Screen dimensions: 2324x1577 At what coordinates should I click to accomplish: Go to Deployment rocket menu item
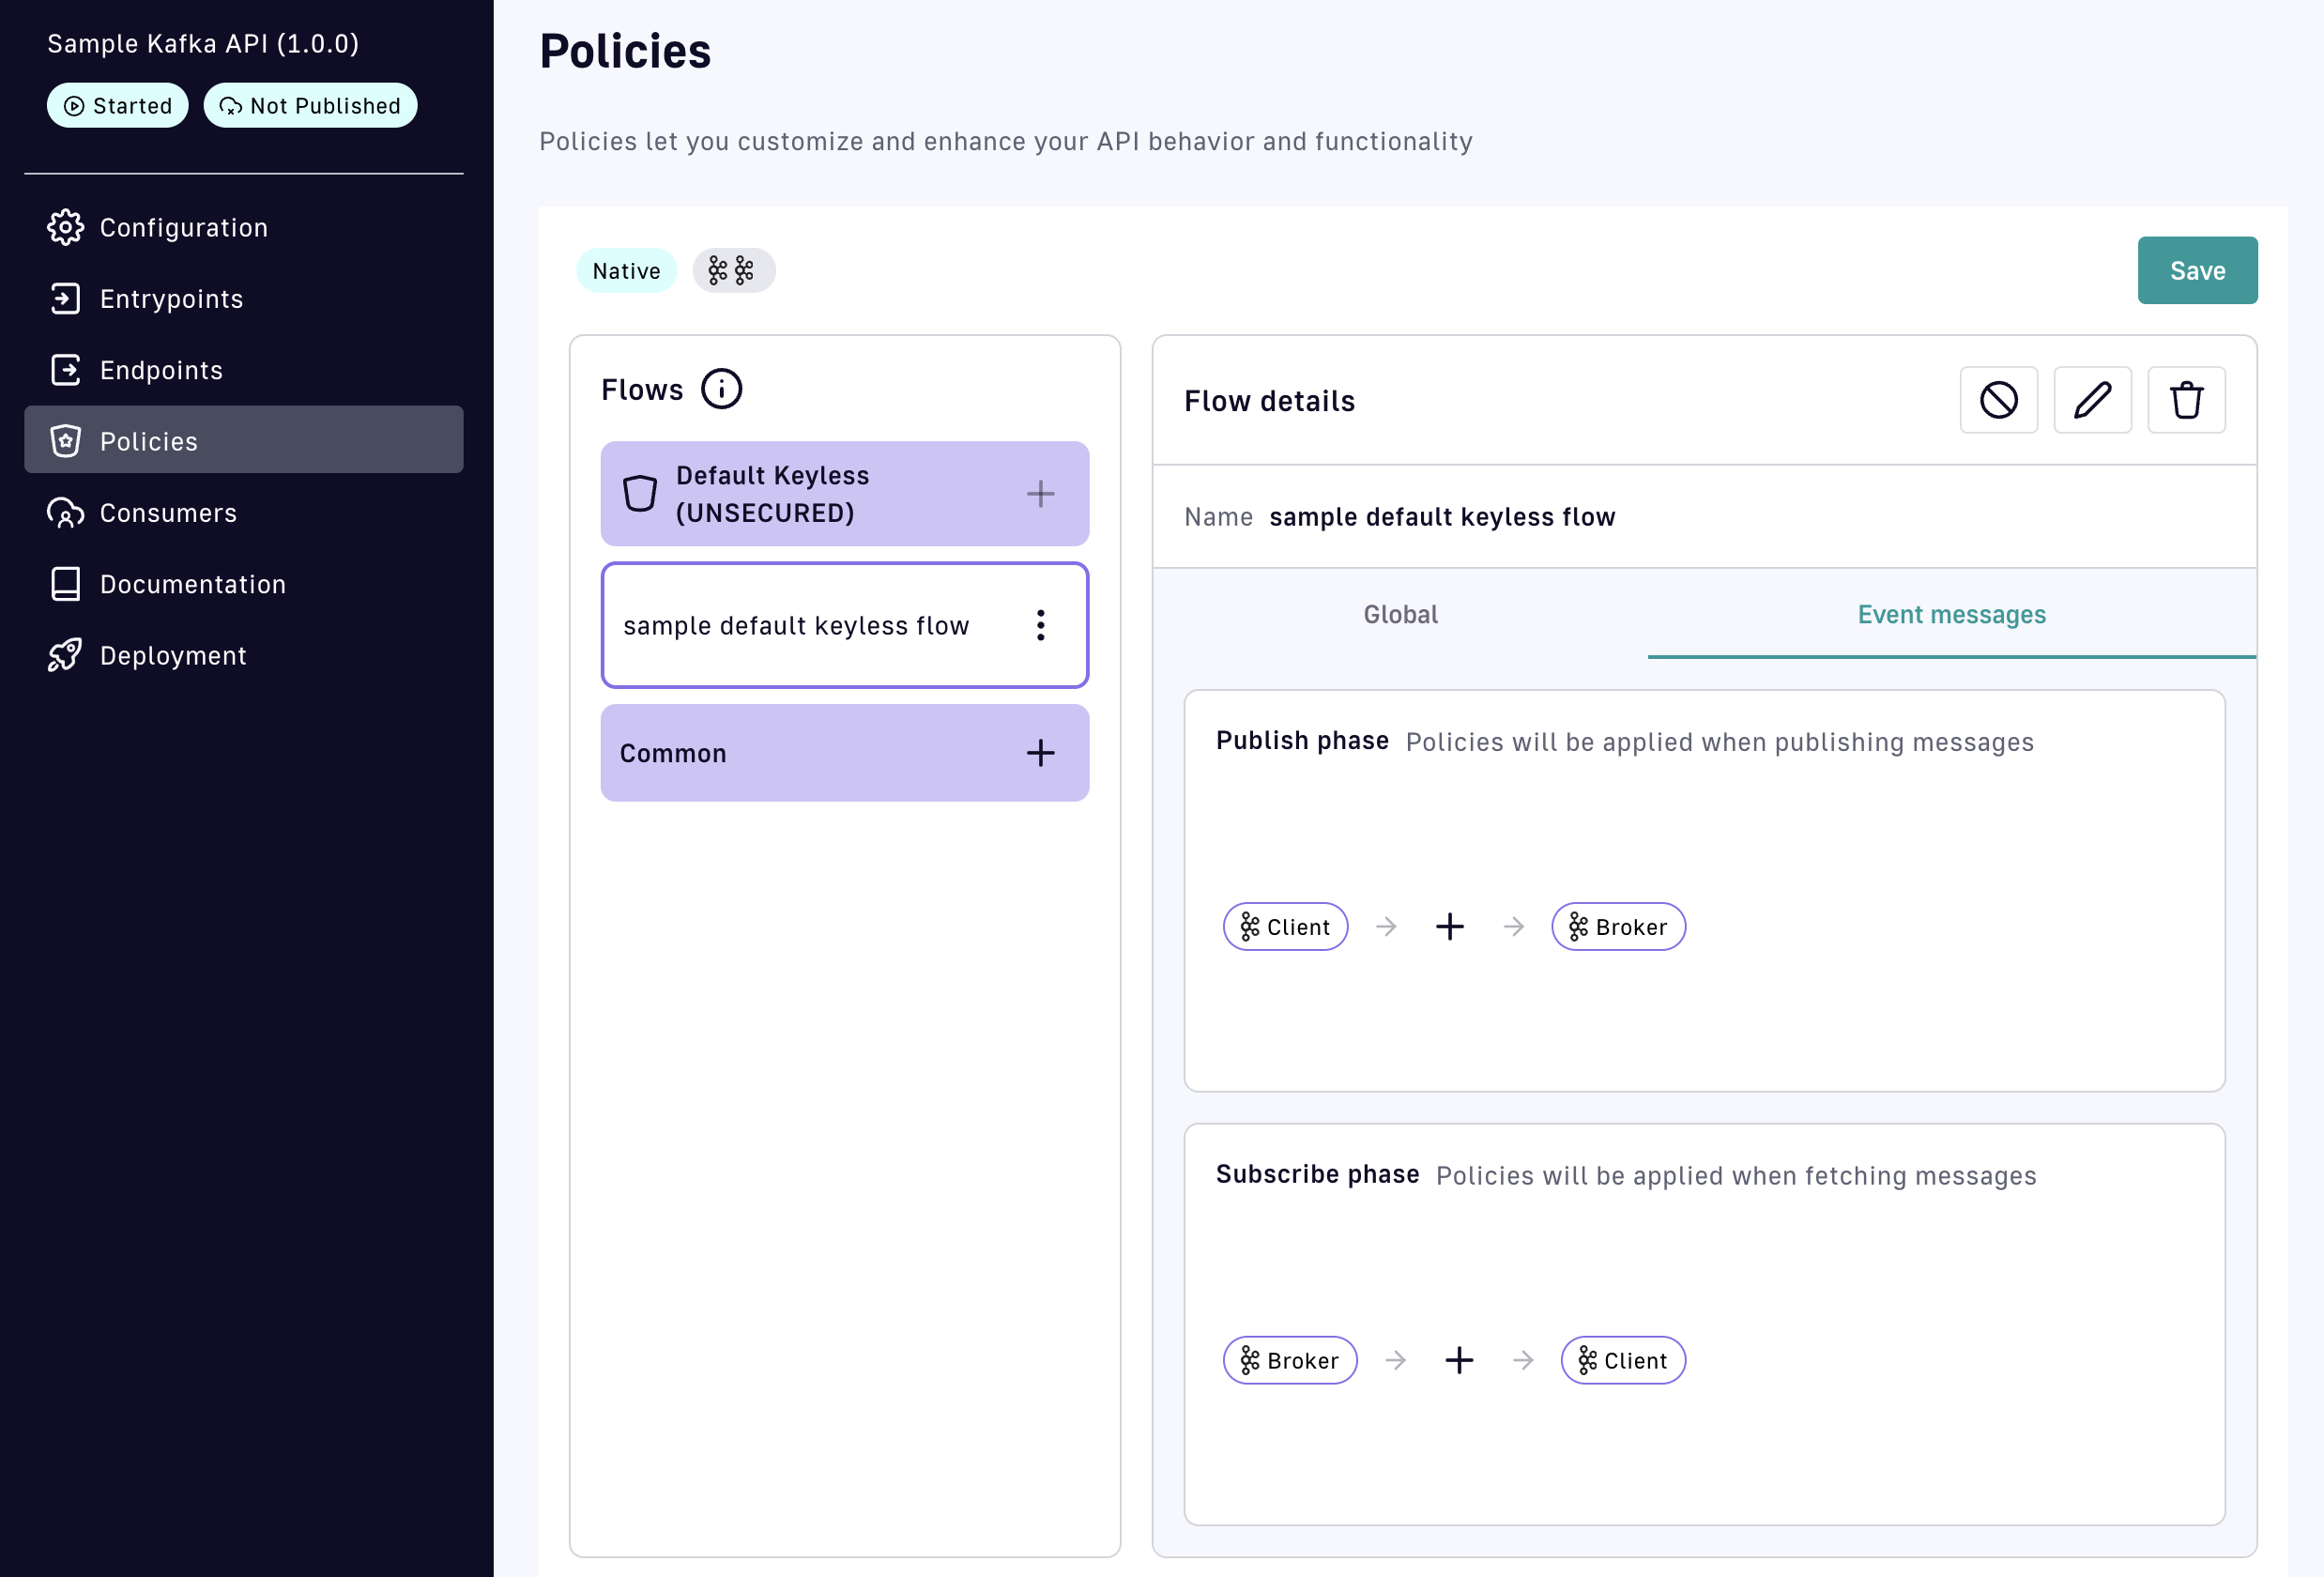click(x=172, y=656)
